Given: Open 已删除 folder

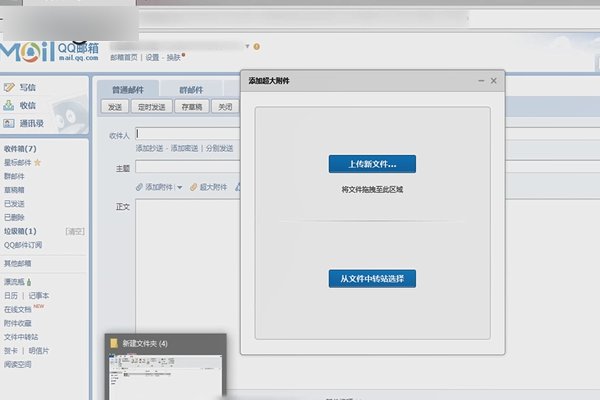Looking at the screenshot, I should [x=14, y=217].
